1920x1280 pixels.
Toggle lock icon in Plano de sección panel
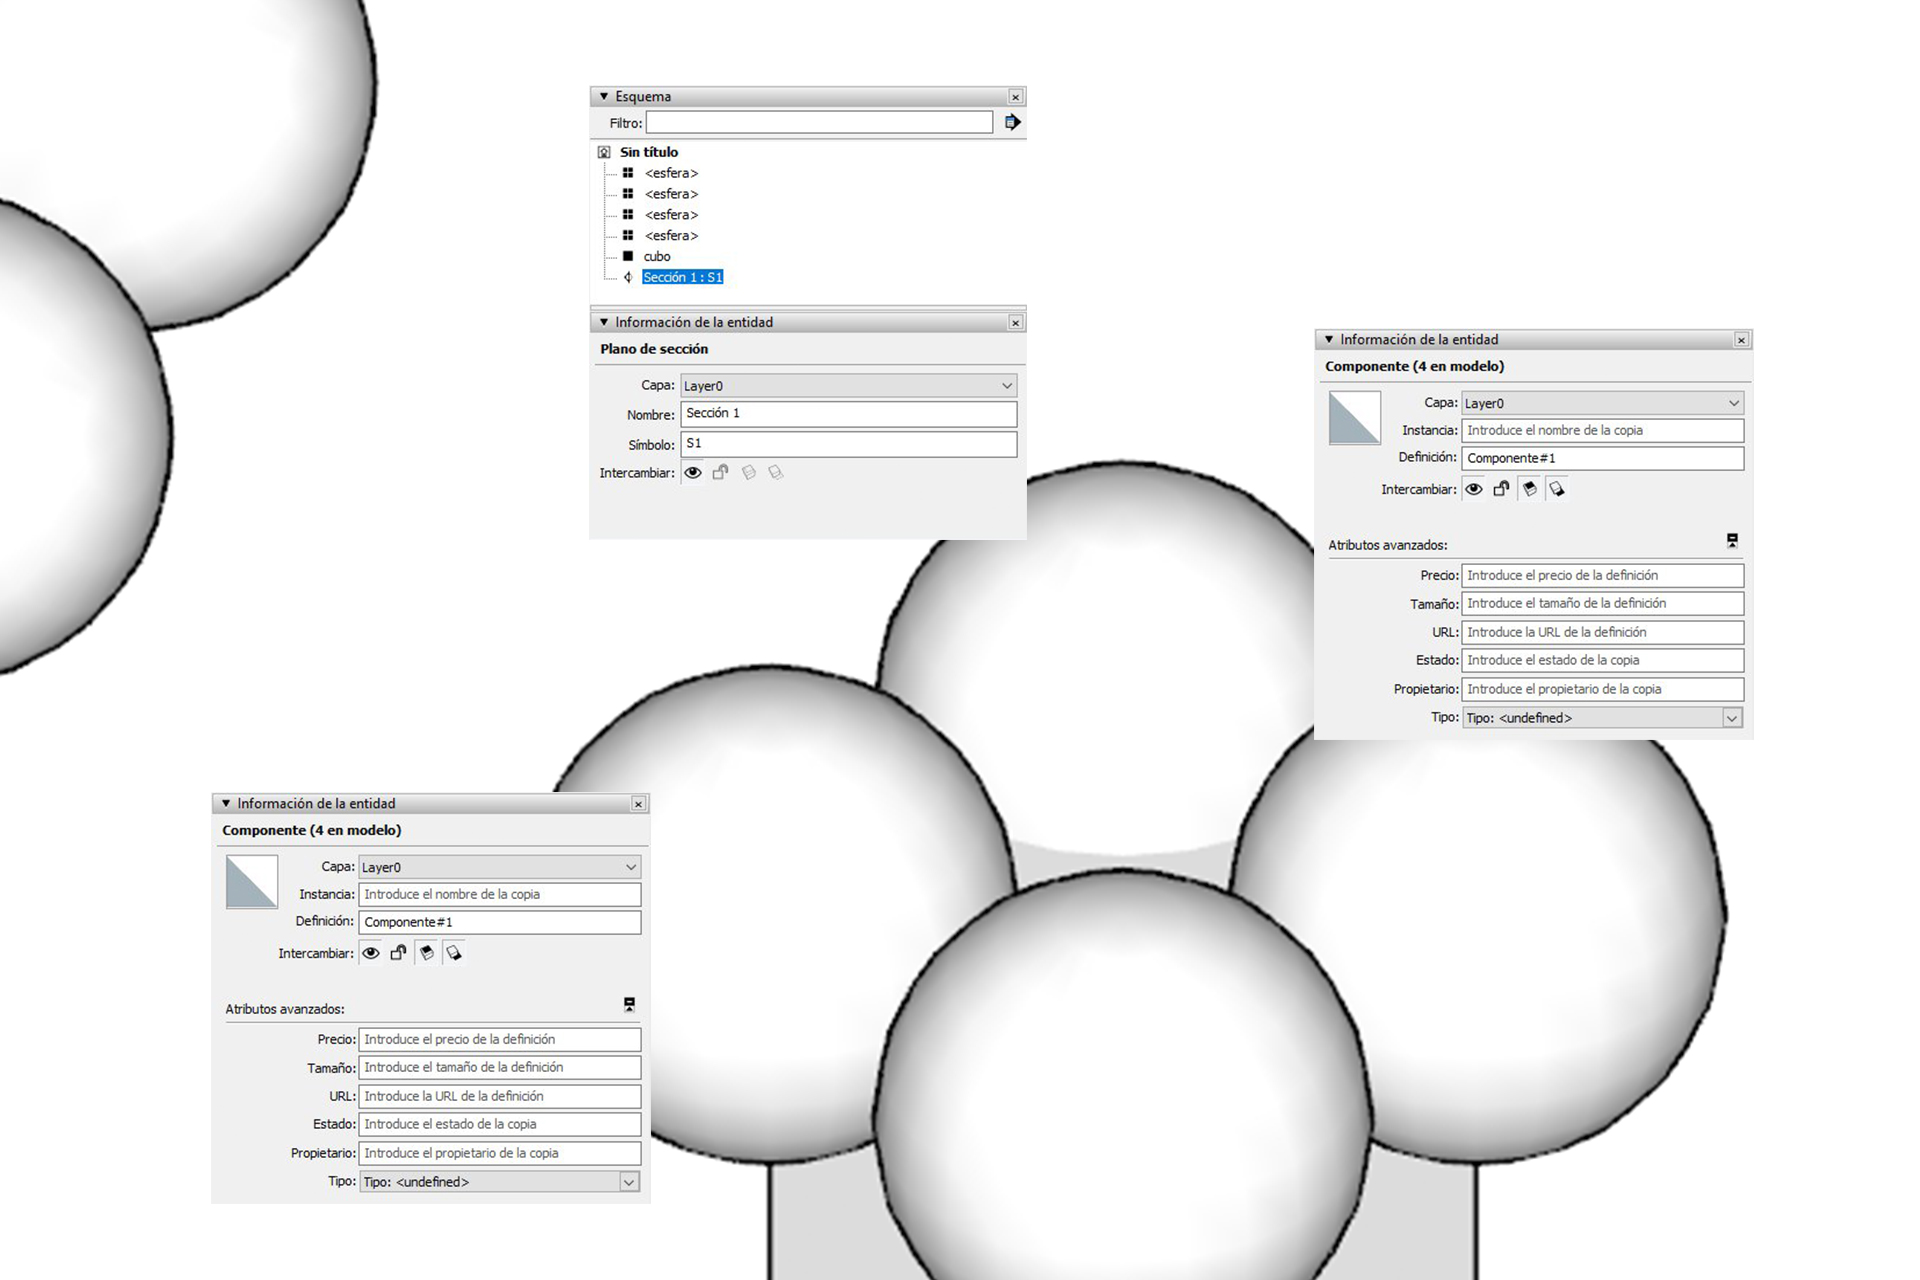tap(720, 472)
